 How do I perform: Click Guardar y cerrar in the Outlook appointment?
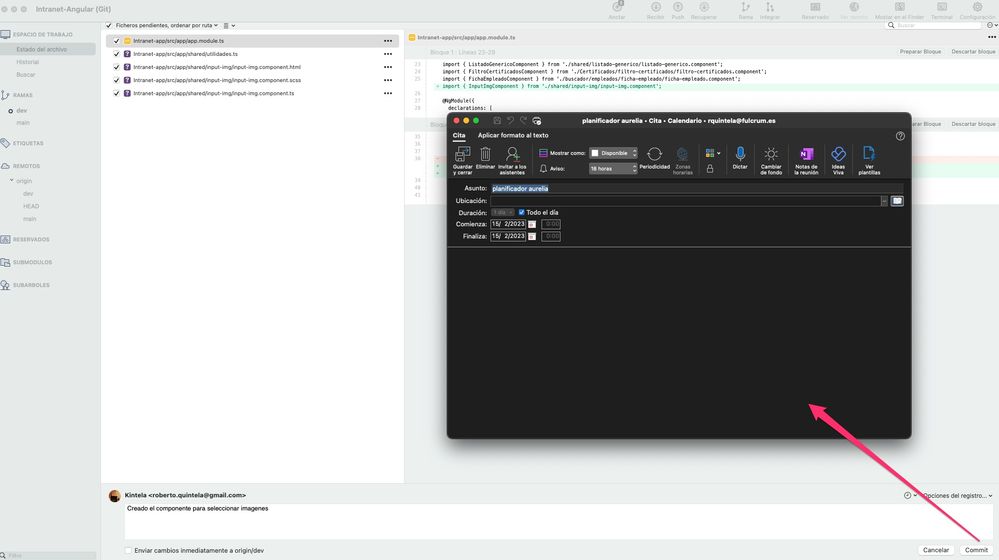(x=463, y=160)
